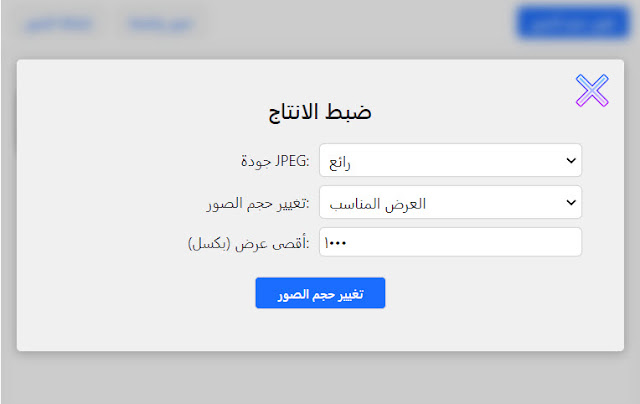Image resolution: width=640 pixels, height=404 pixels.
Task: Click the blue تغيير حجم الصور button
Action: (x=320, y=293)
